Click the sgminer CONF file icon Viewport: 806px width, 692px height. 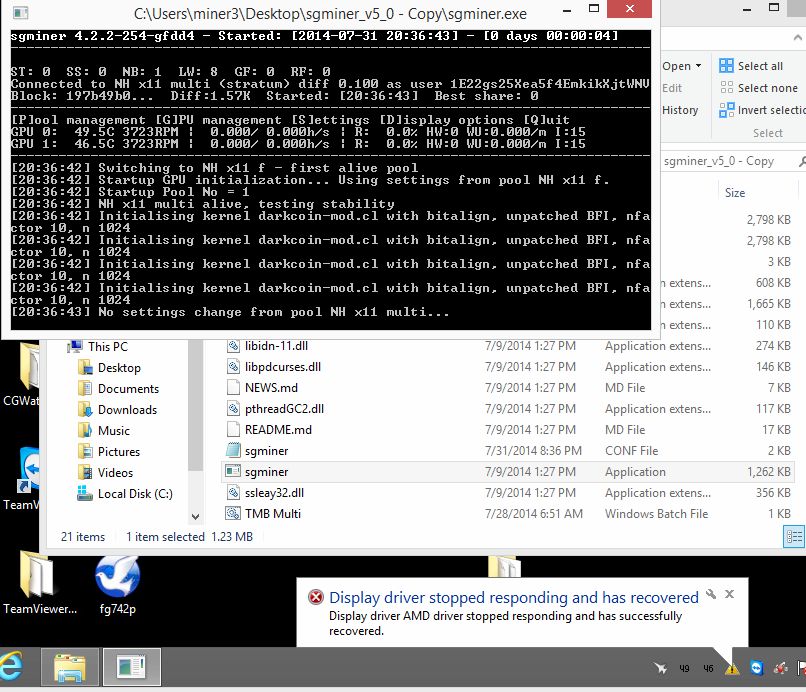pyautogui.click(x=233, y=451)
